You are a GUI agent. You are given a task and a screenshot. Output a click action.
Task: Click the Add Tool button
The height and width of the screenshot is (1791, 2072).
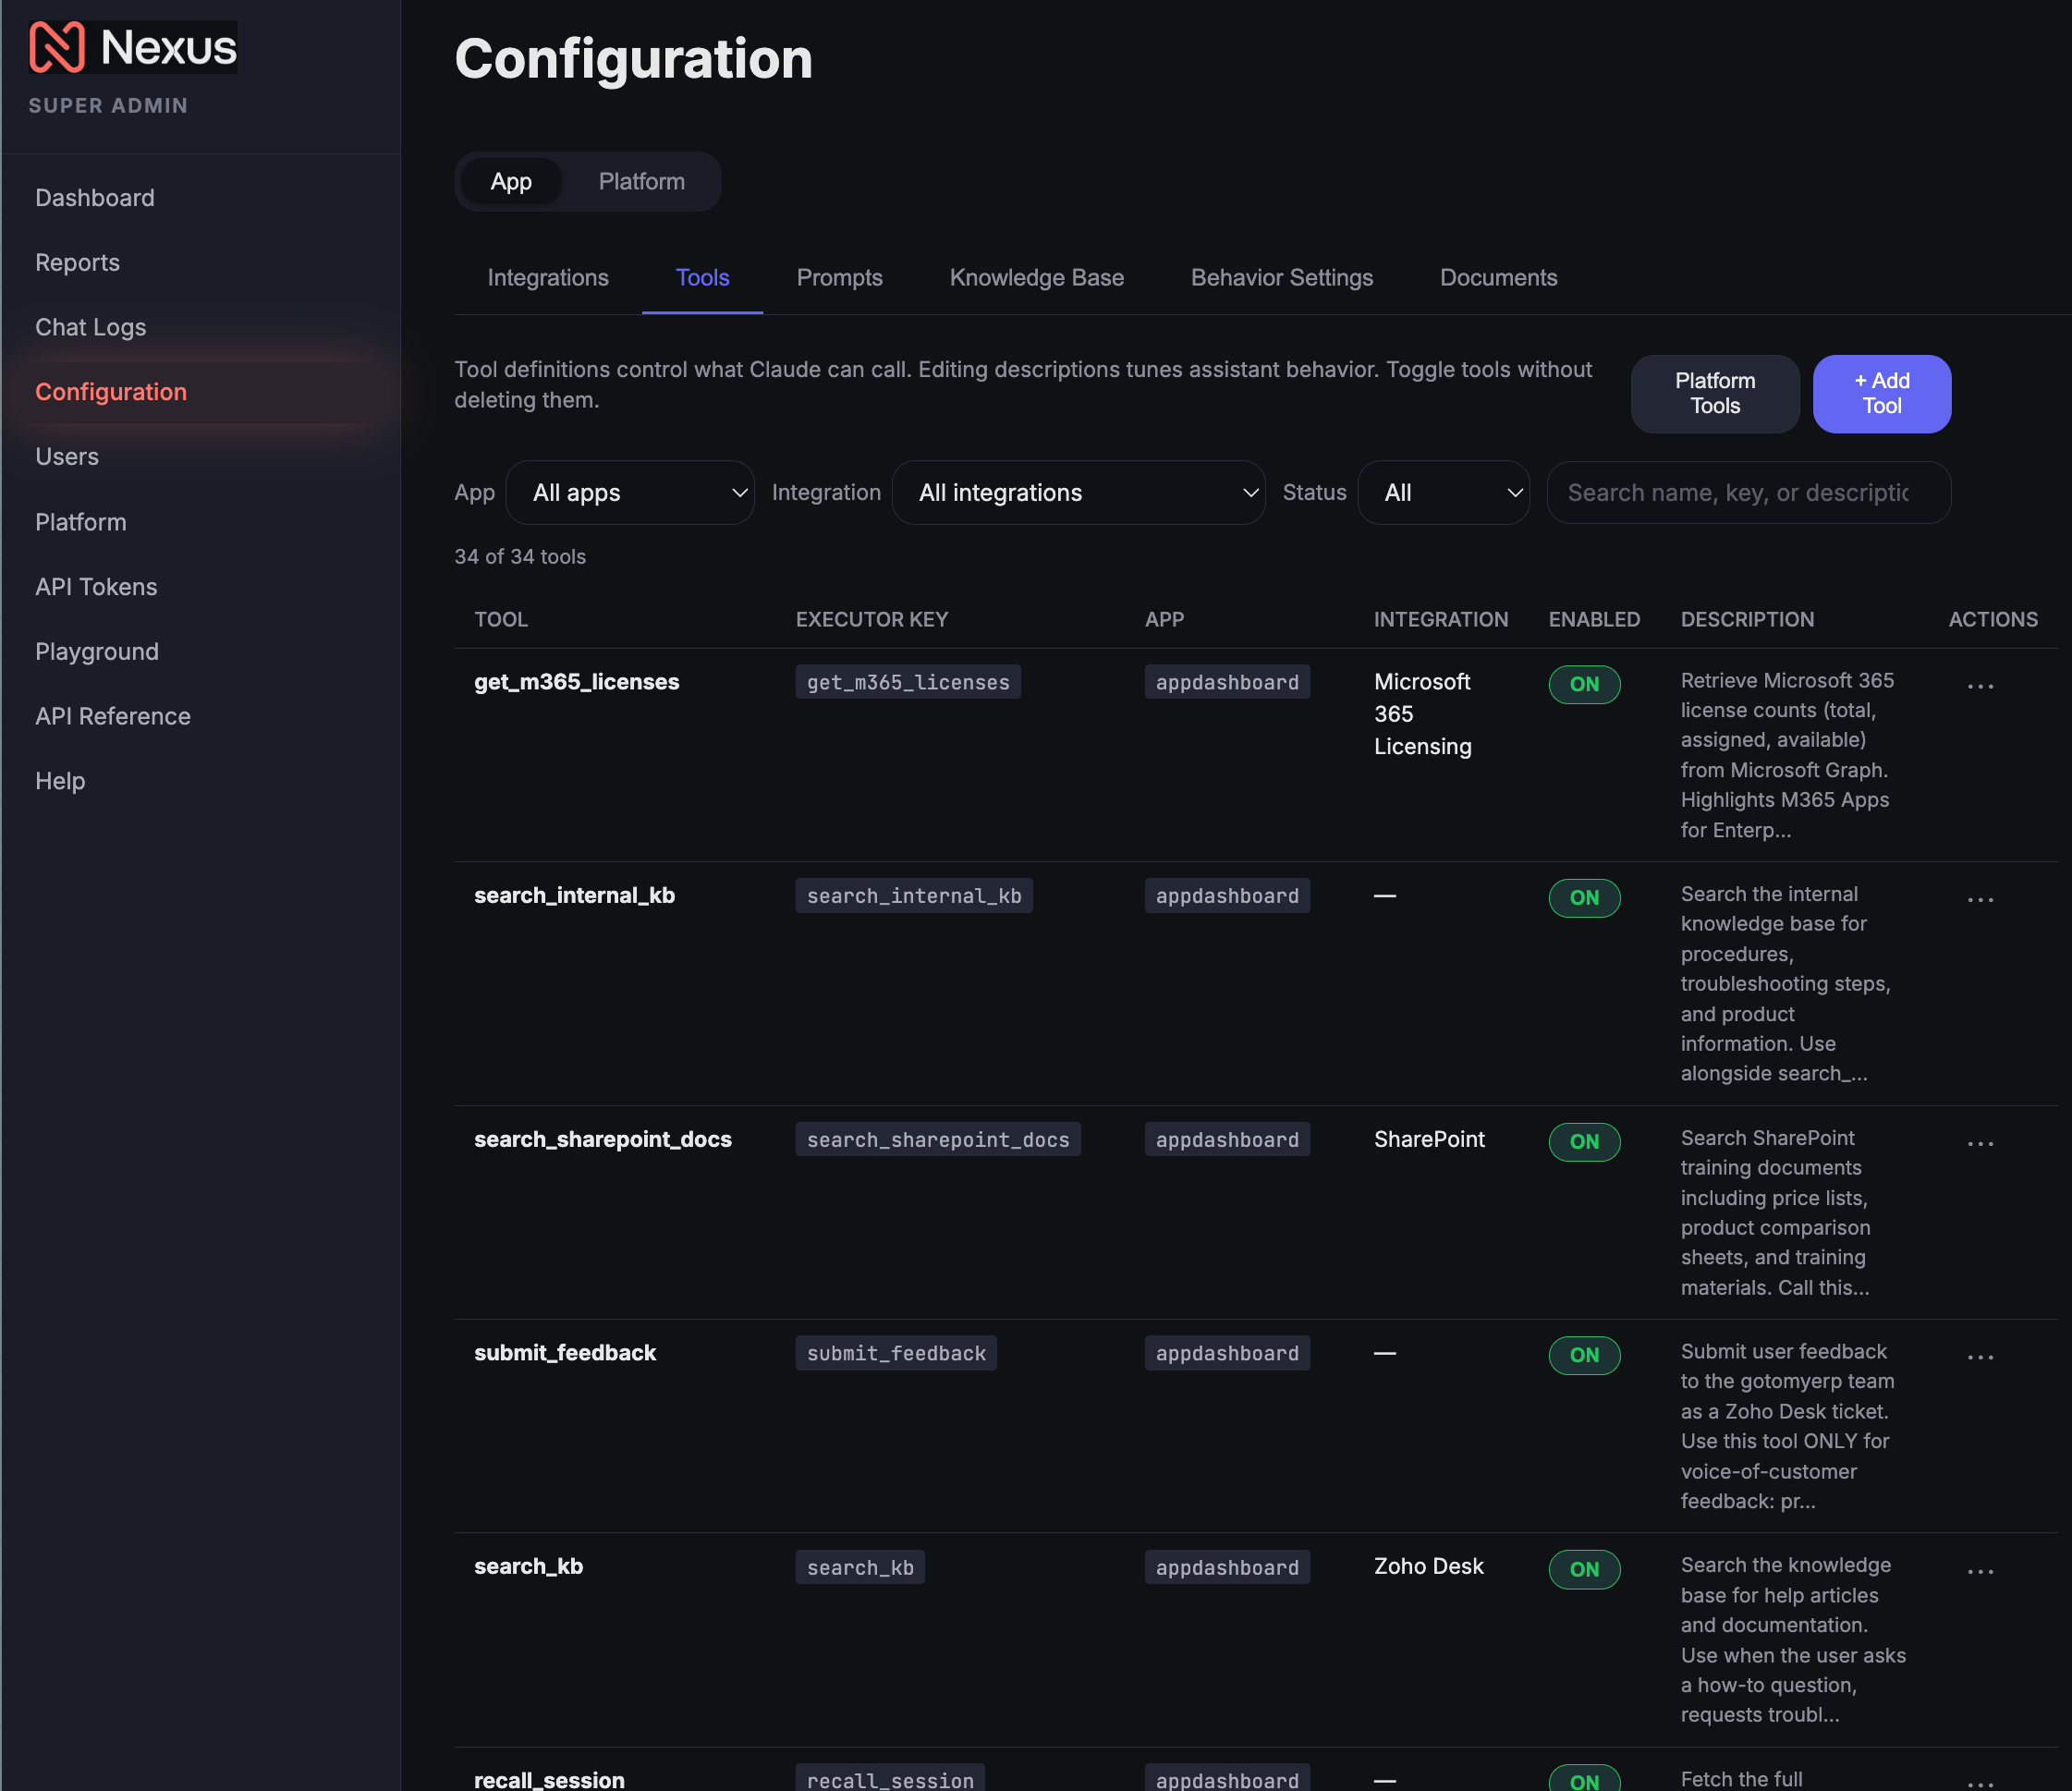1881,393
